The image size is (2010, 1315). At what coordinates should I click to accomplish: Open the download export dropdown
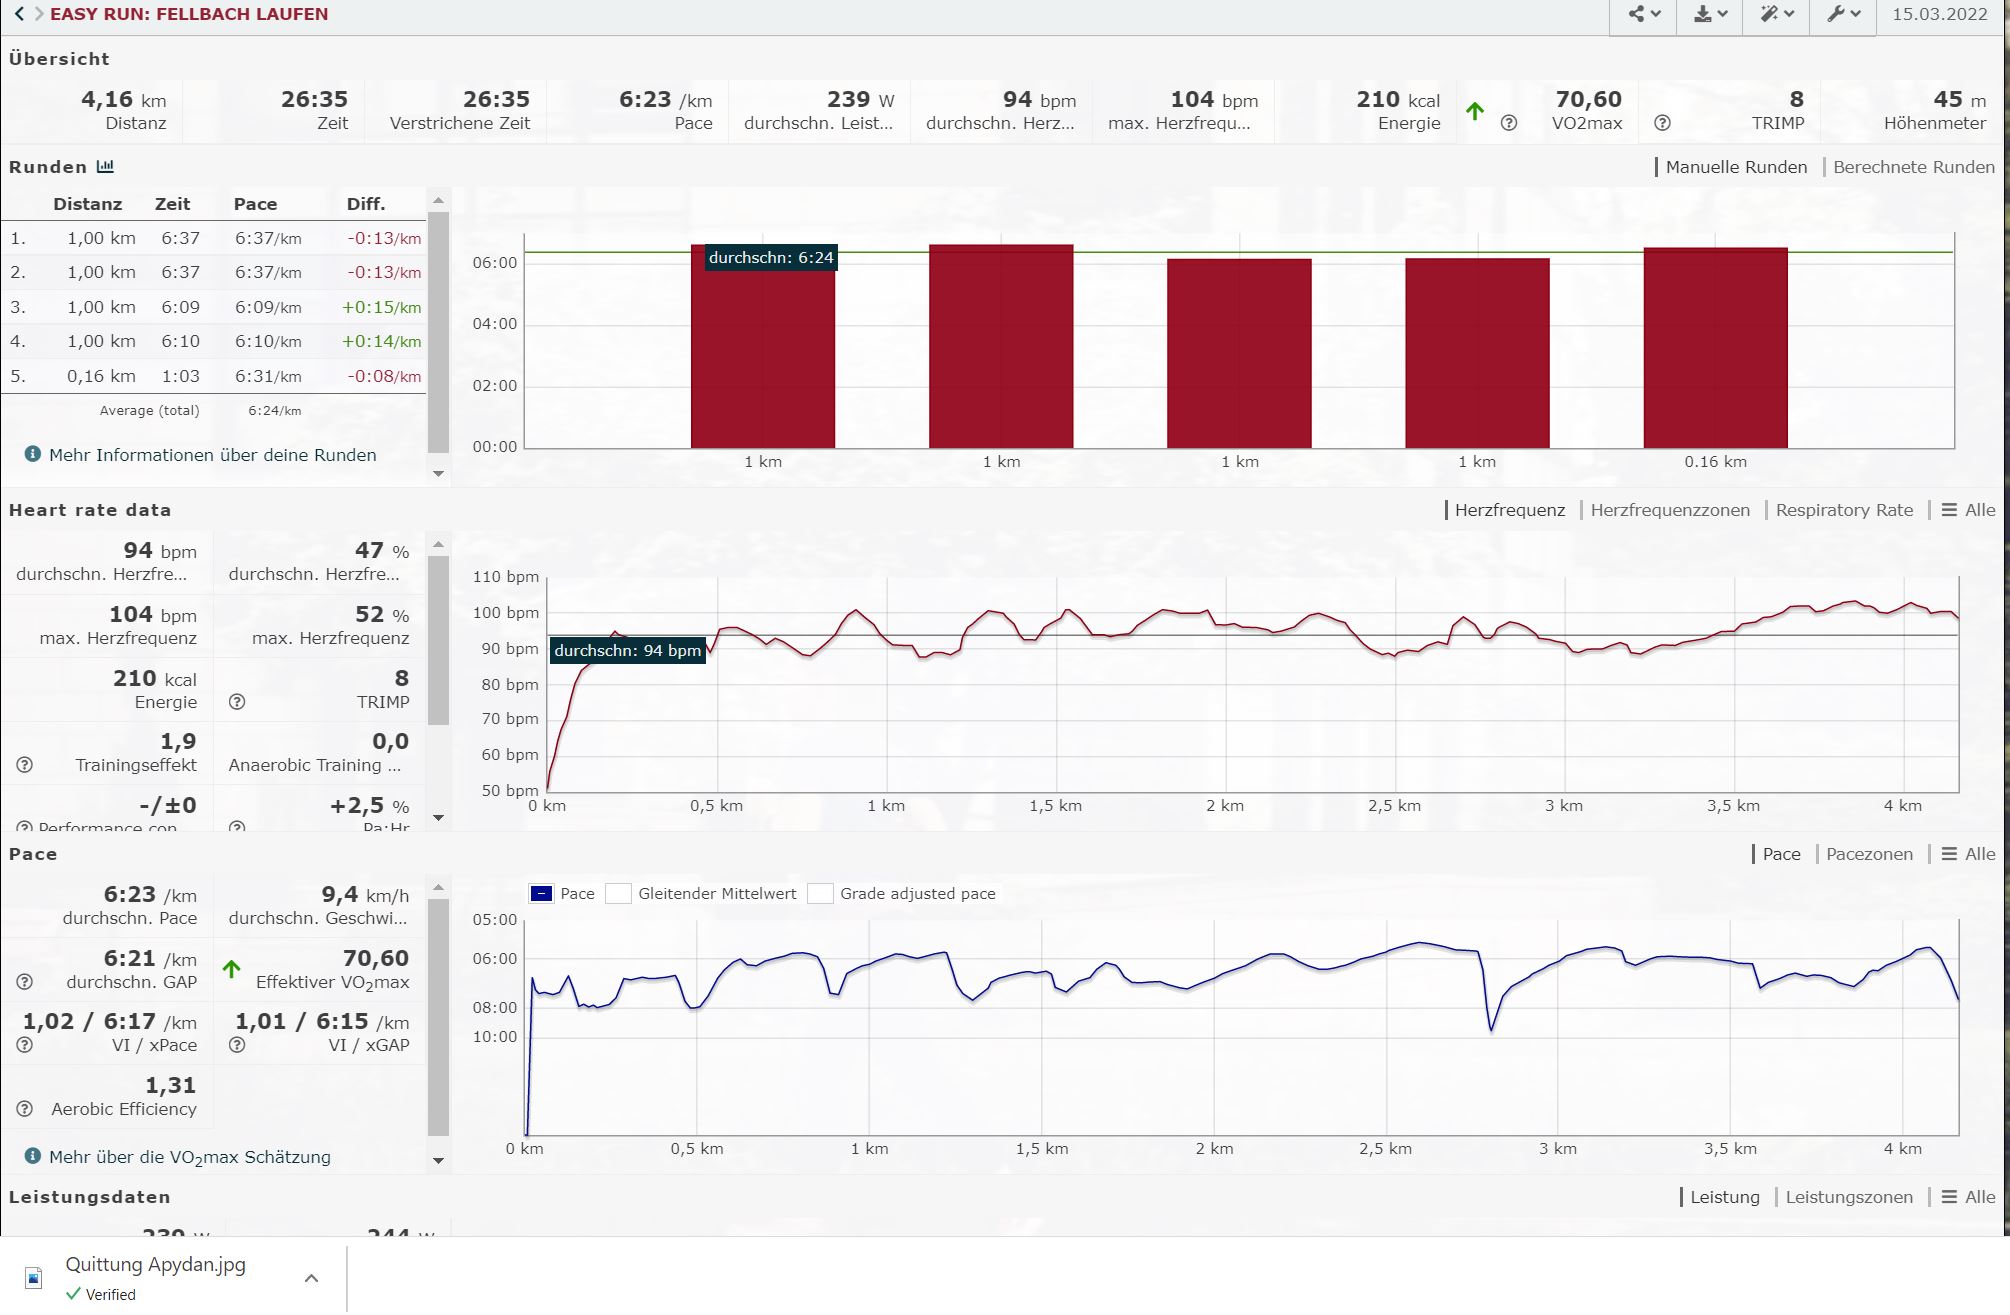(x=1710, y=14)
